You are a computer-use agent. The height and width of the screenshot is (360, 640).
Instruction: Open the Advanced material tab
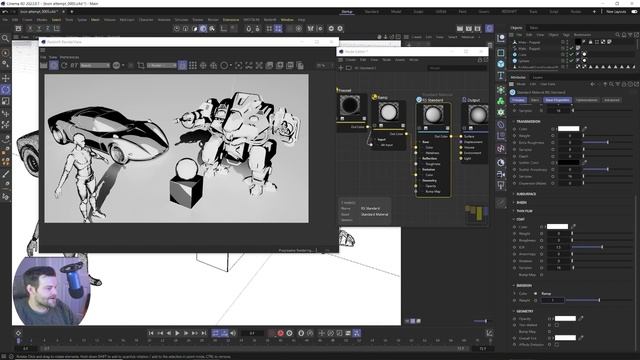point(612,100)
